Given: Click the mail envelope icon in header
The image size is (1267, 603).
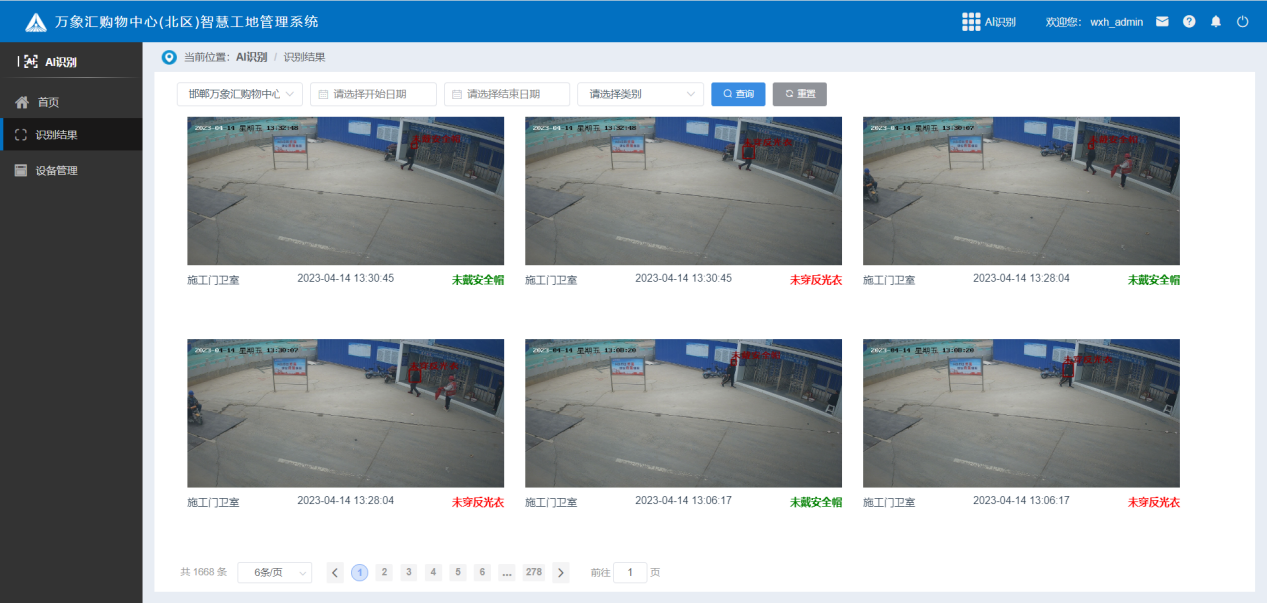Looking at the screenshot, I should click(1162, 21).
